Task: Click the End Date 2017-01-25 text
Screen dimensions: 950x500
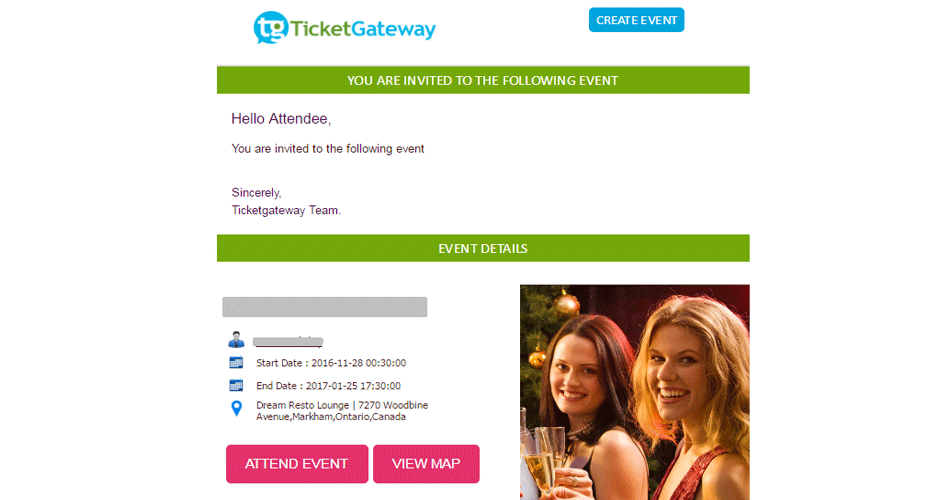Action: point(328,386)
